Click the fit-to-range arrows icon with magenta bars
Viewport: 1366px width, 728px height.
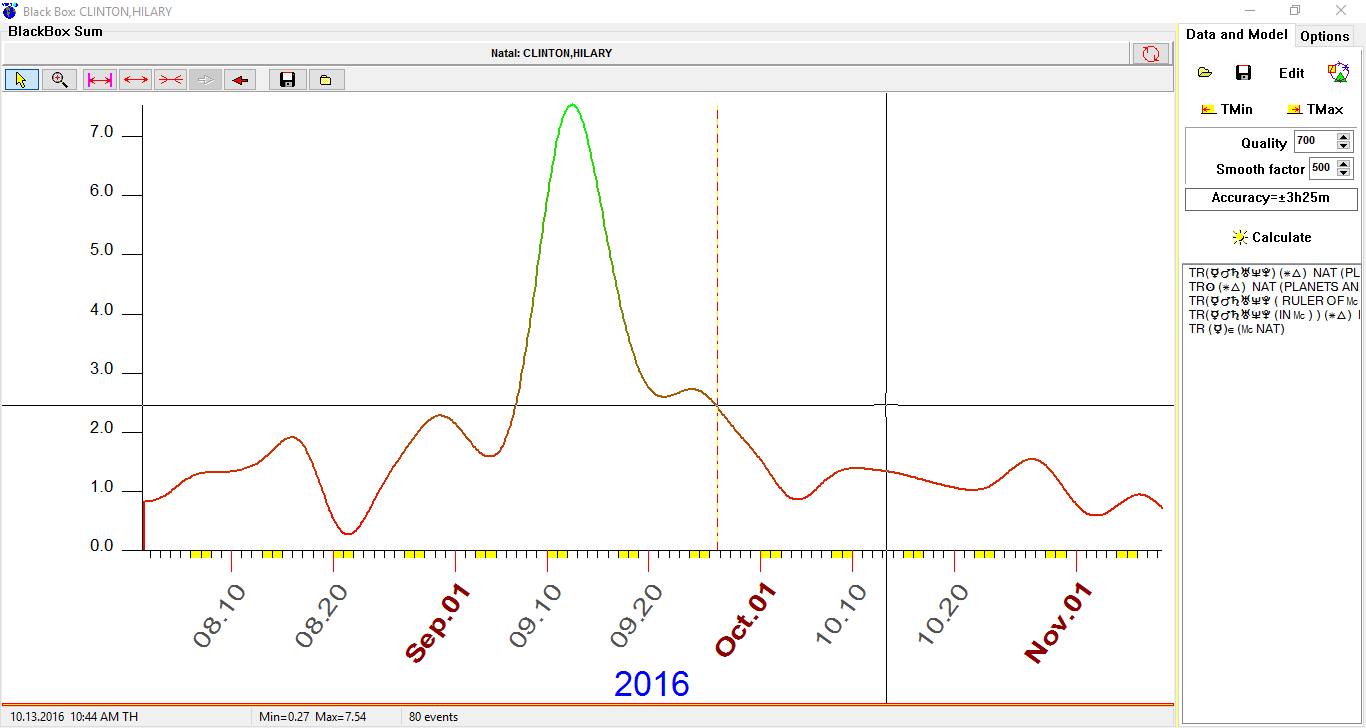coord(100,80)
